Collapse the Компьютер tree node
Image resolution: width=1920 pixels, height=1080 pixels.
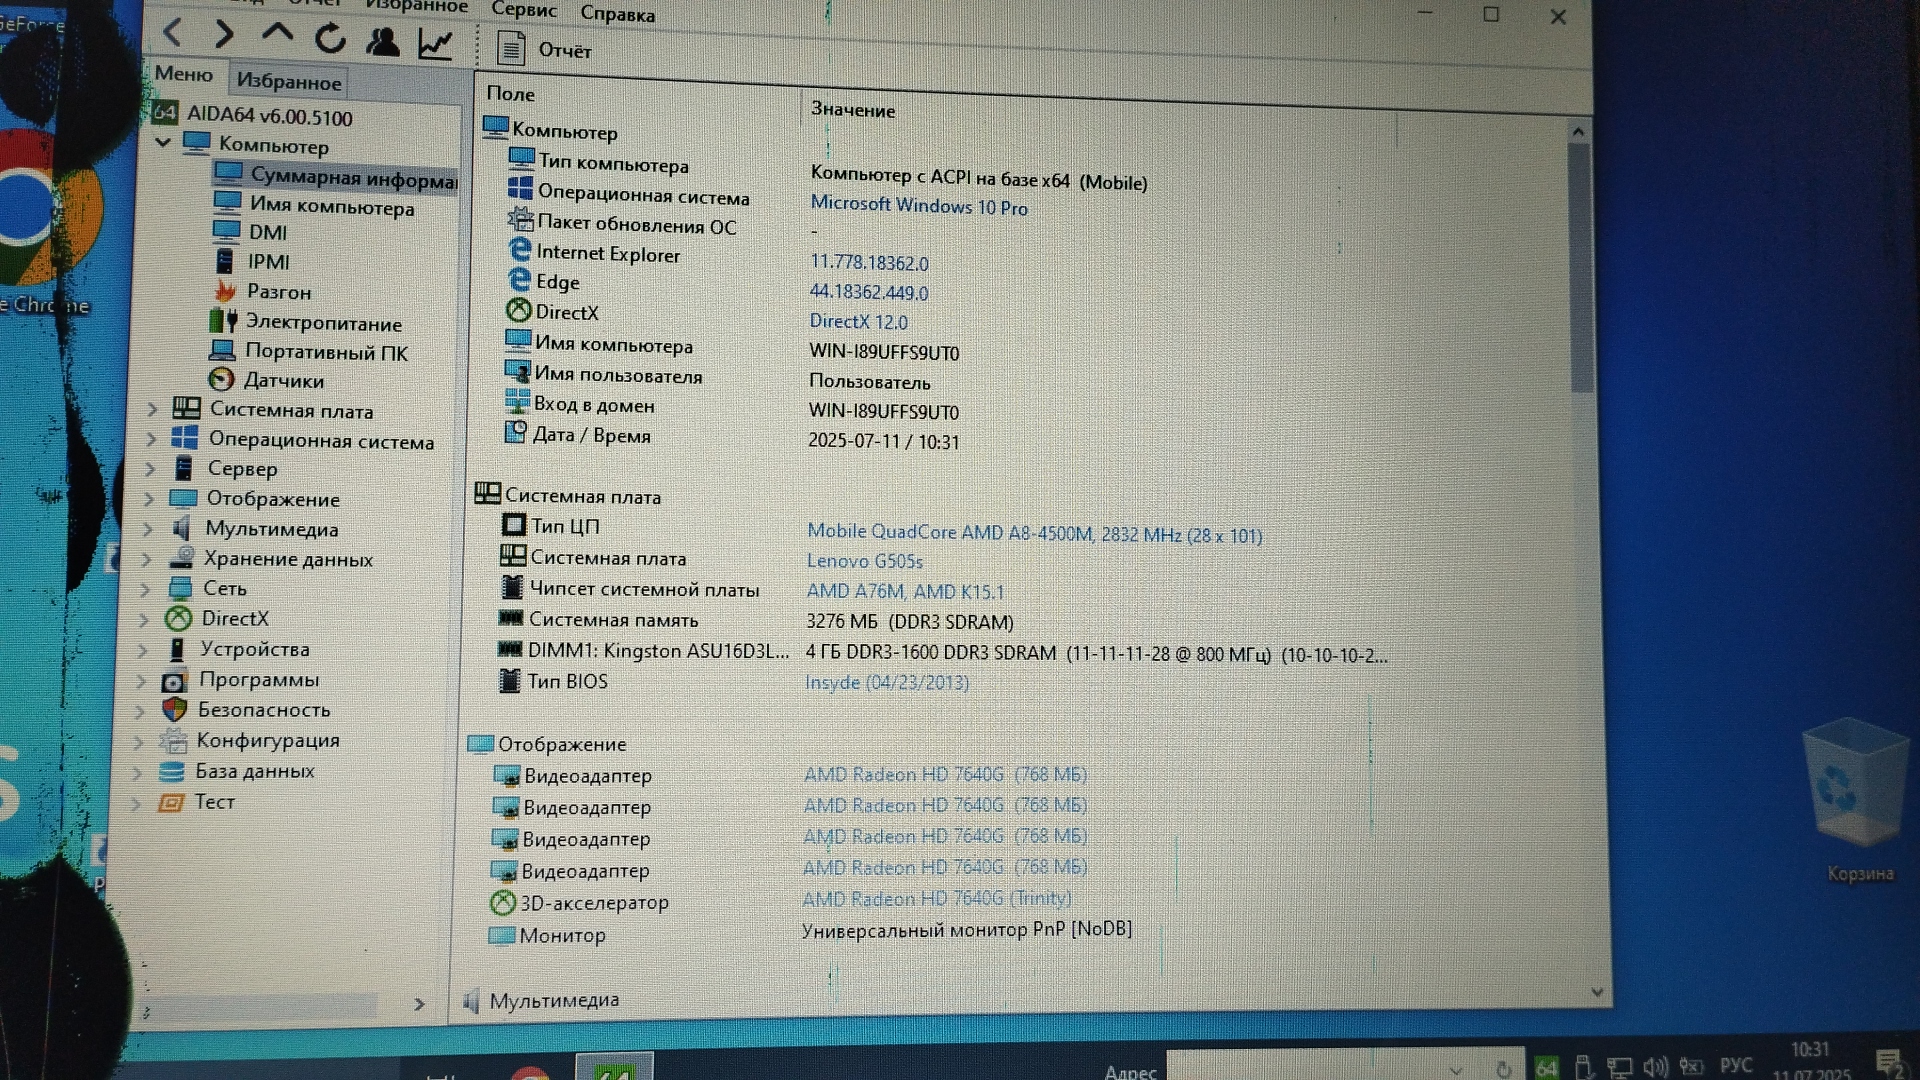163,143
